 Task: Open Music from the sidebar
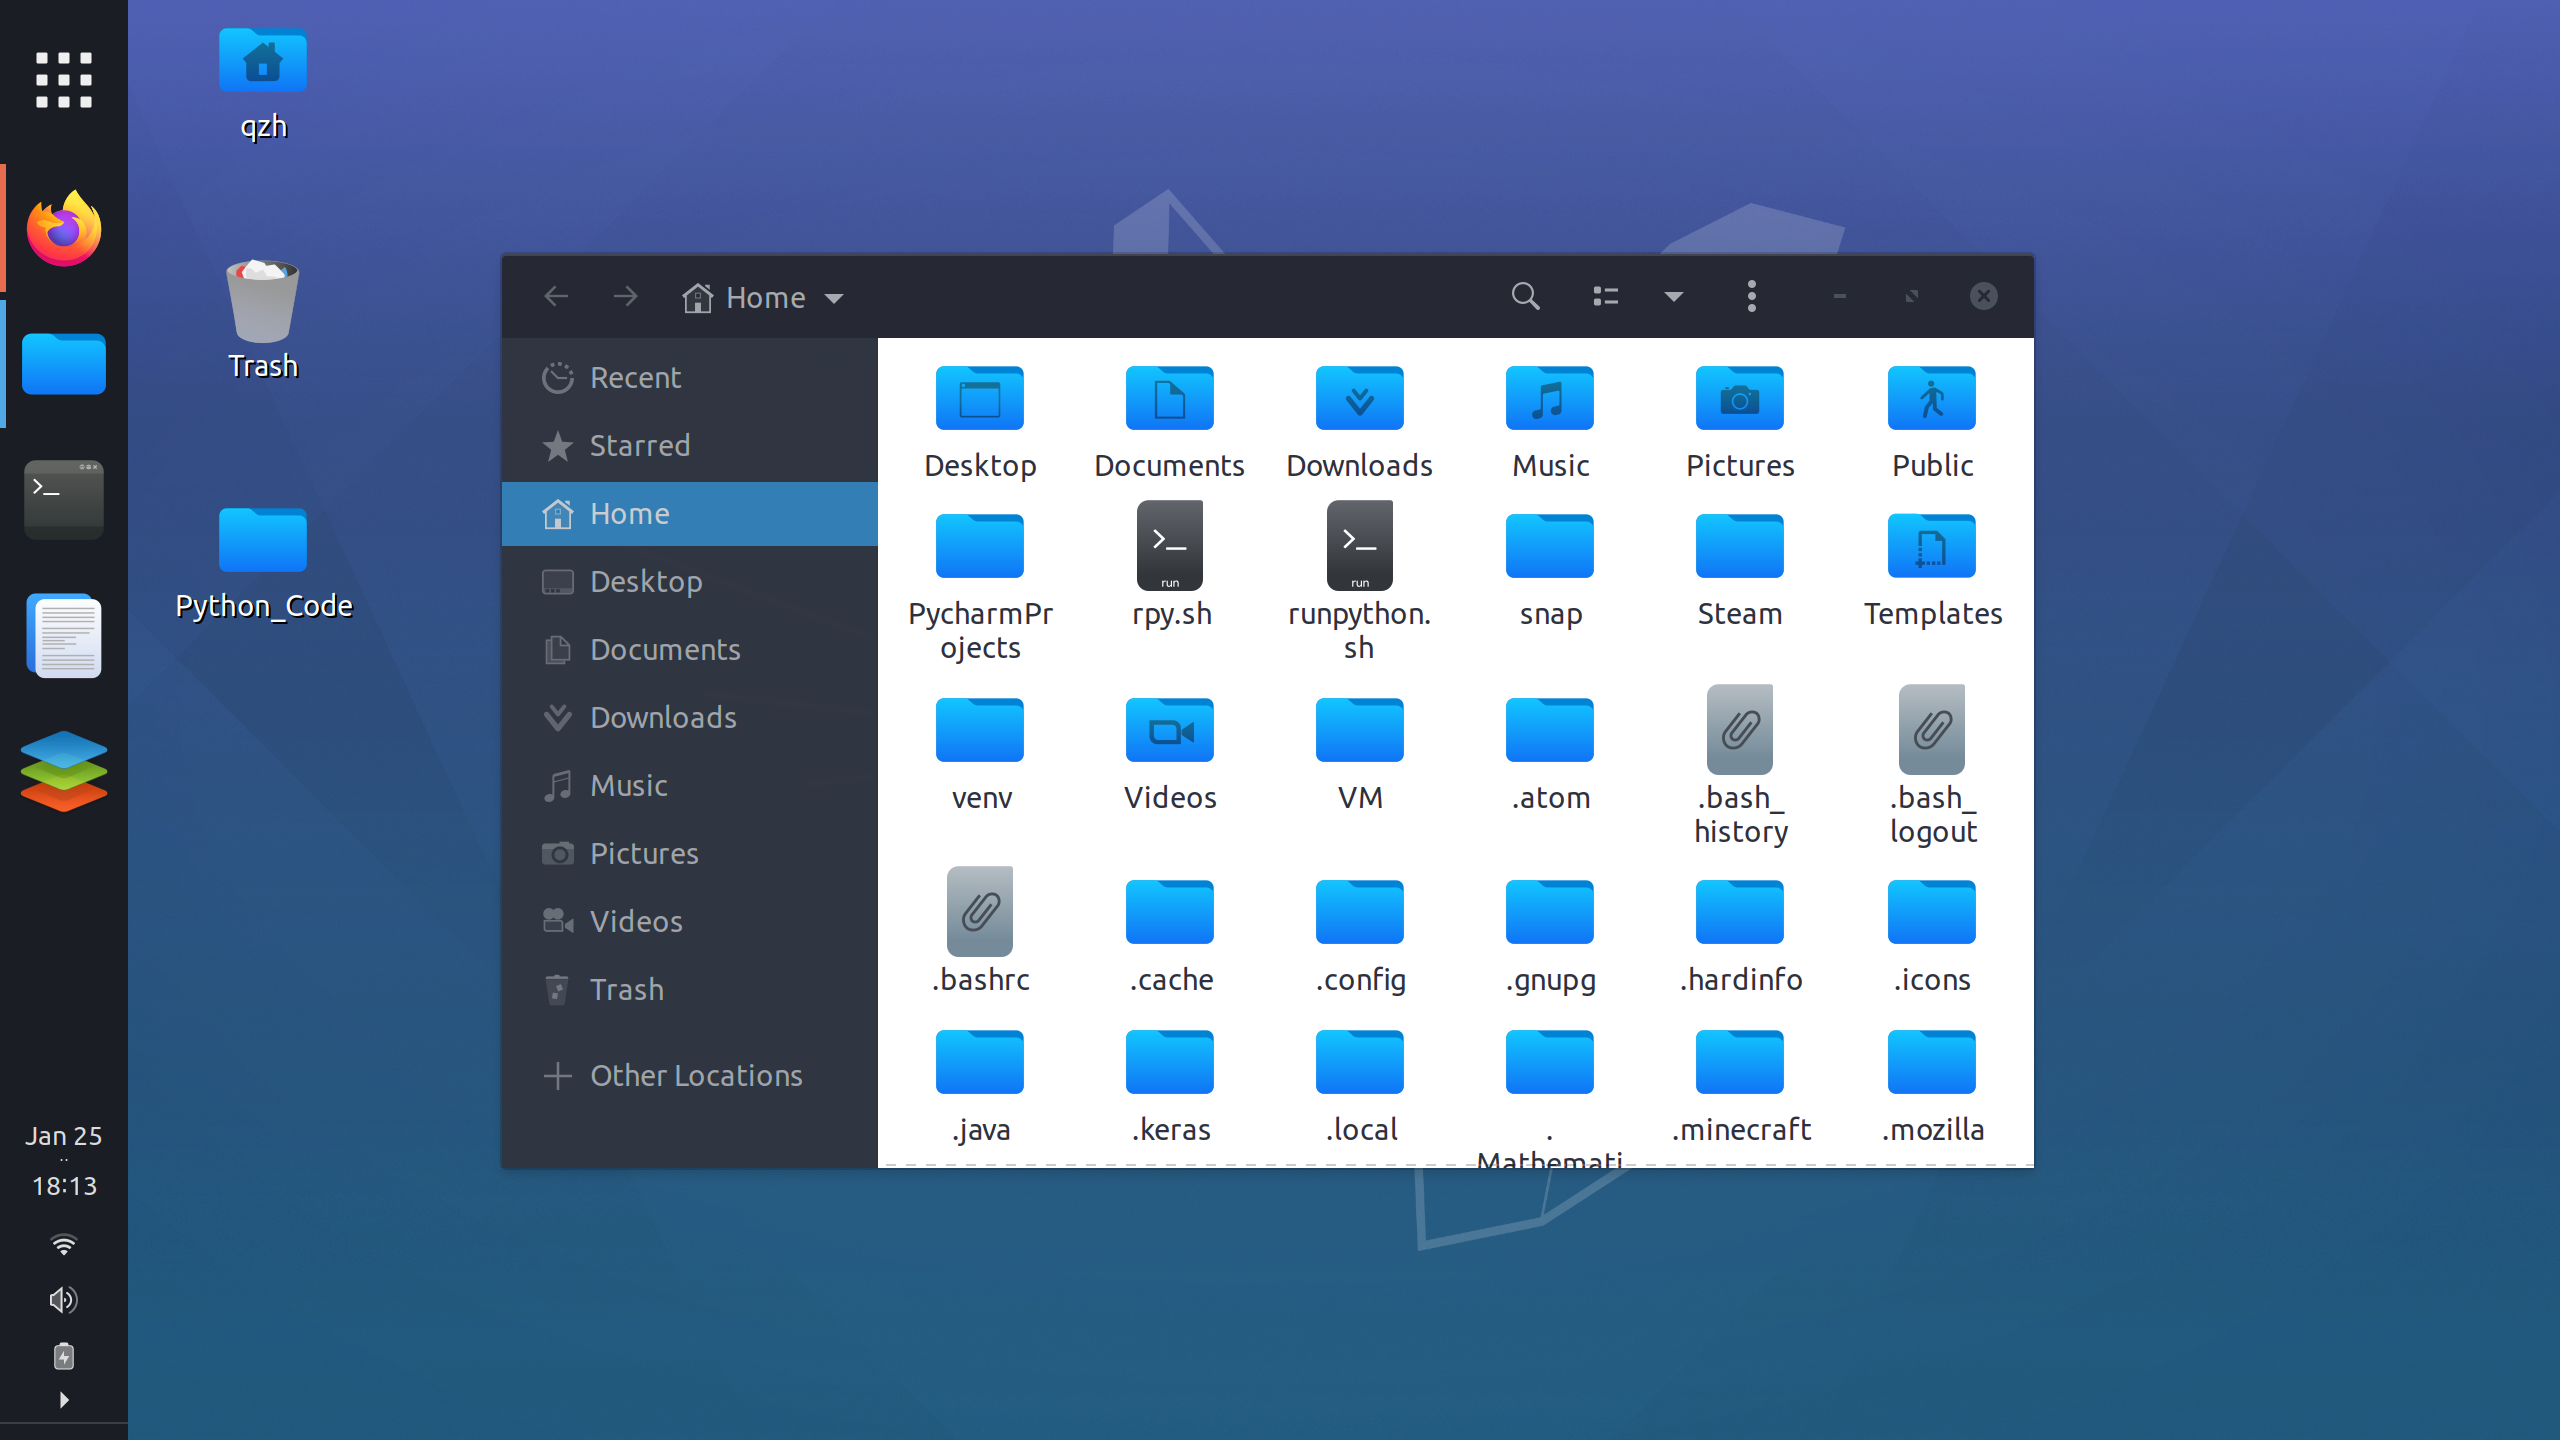click(690, 786)
